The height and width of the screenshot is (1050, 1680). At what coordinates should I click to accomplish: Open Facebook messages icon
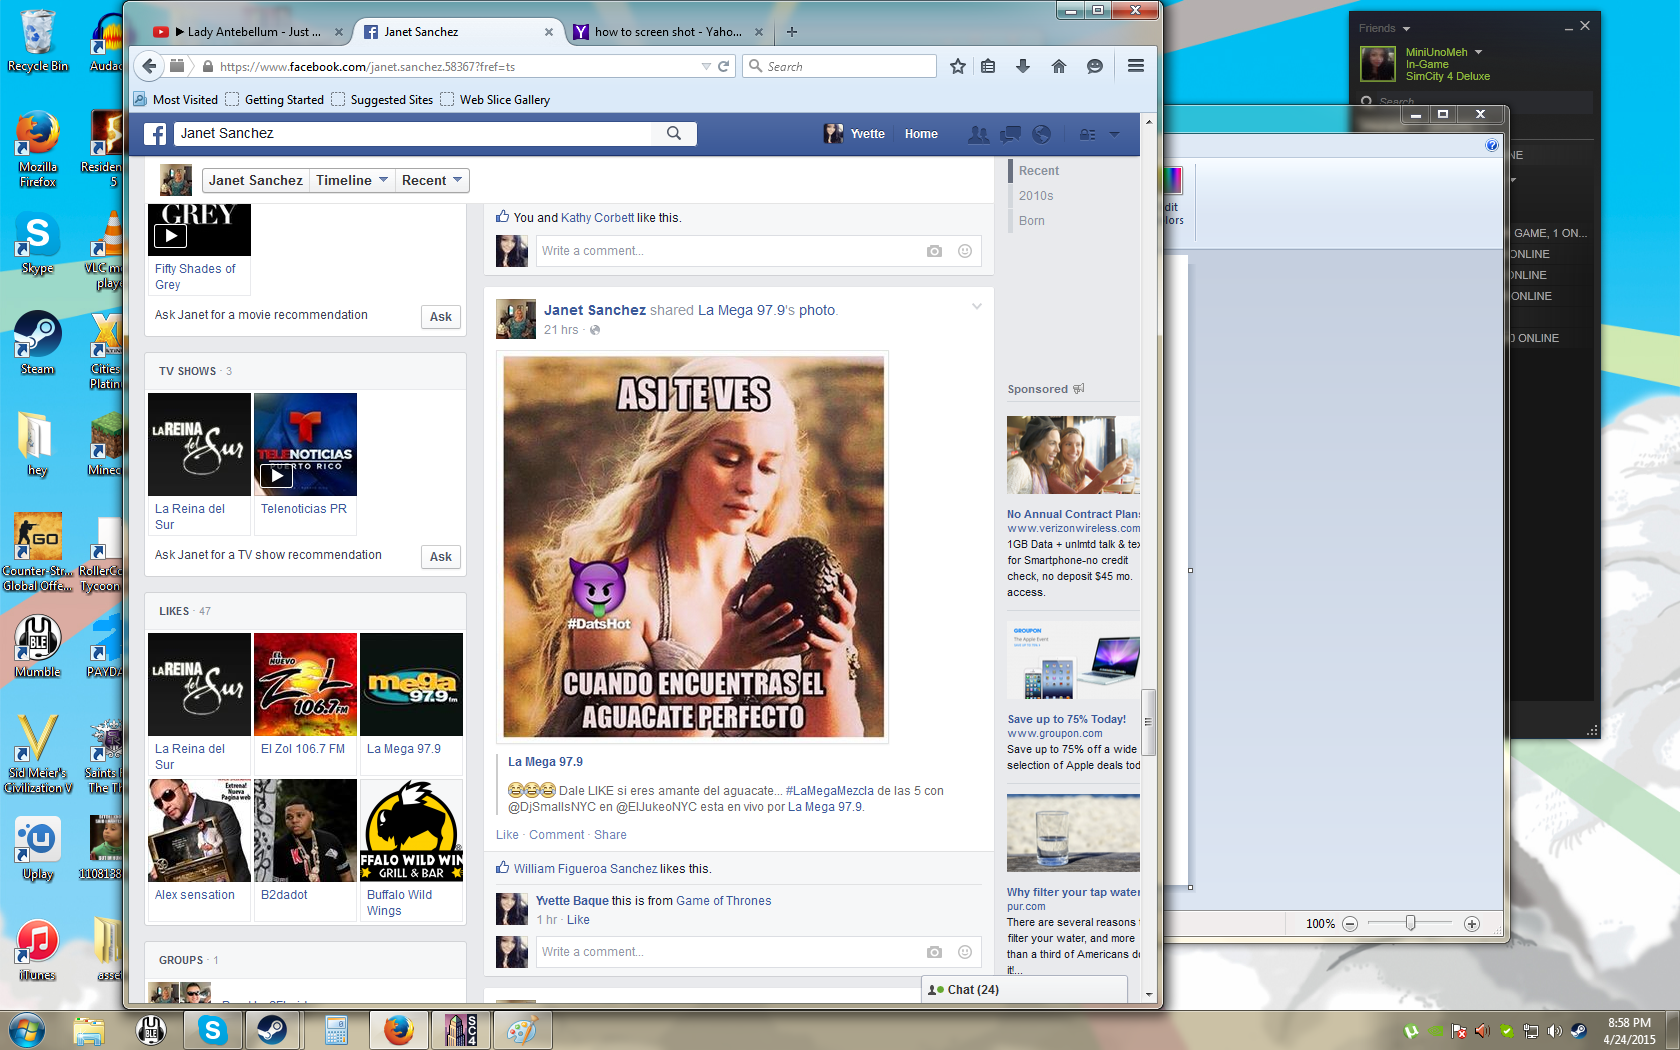pos(1010,134)
